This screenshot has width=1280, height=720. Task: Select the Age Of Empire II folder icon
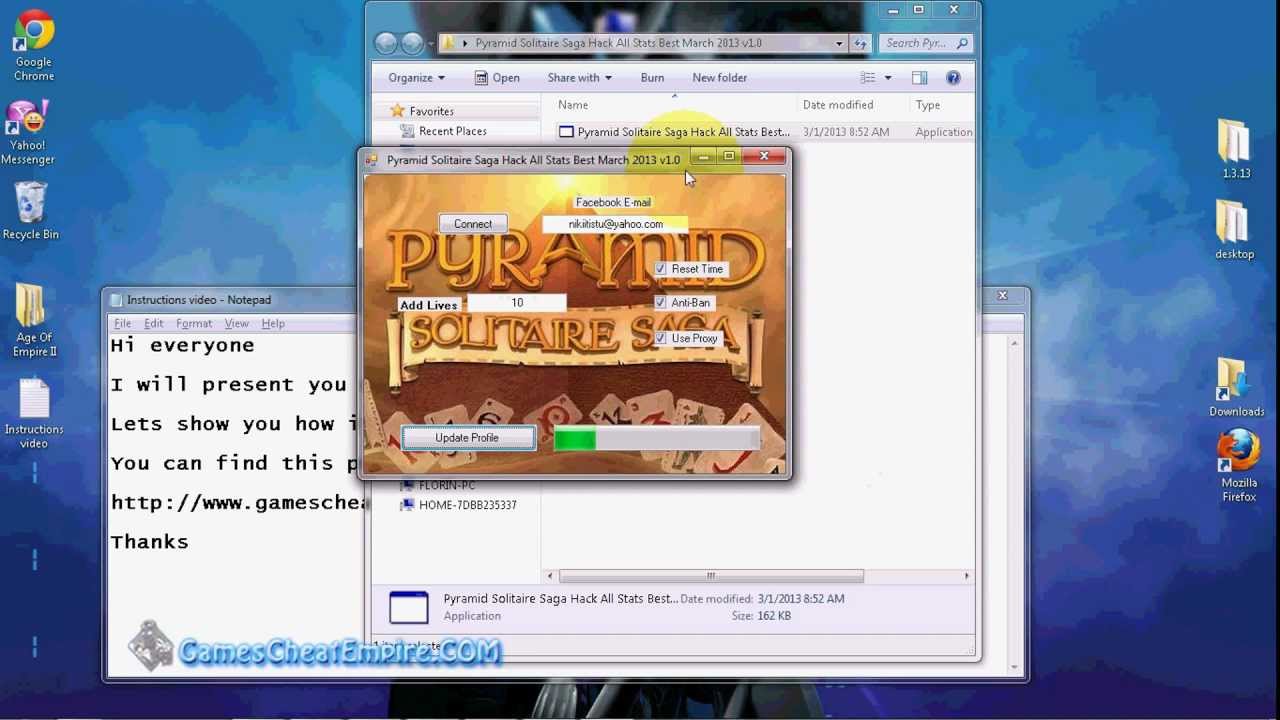point(33,320)
